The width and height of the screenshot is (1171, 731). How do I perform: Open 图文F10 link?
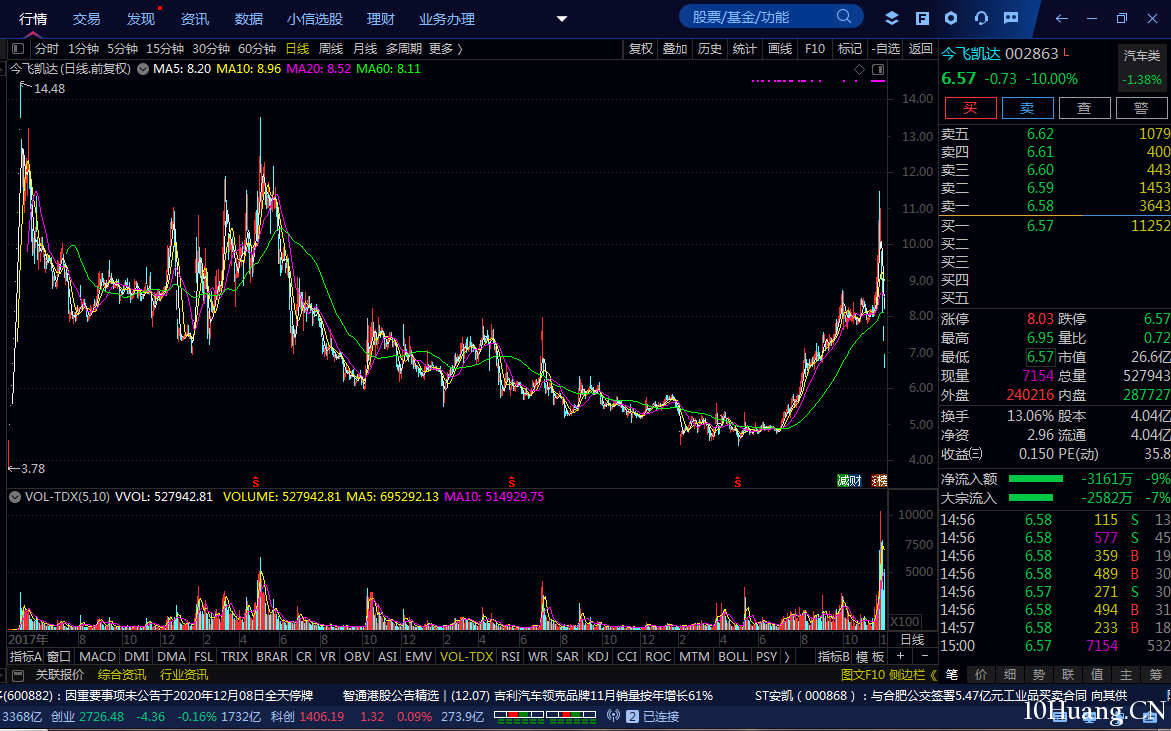tap(863, 675)
